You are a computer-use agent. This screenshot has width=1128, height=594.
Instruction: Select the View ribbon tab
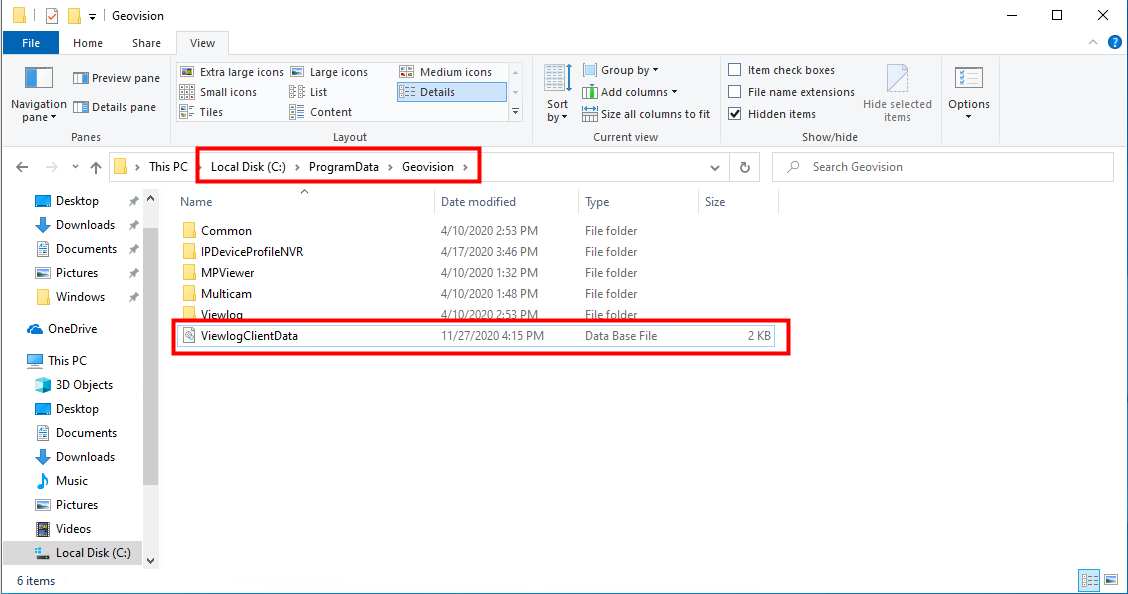pyautogui.click(x=202, y=43)
